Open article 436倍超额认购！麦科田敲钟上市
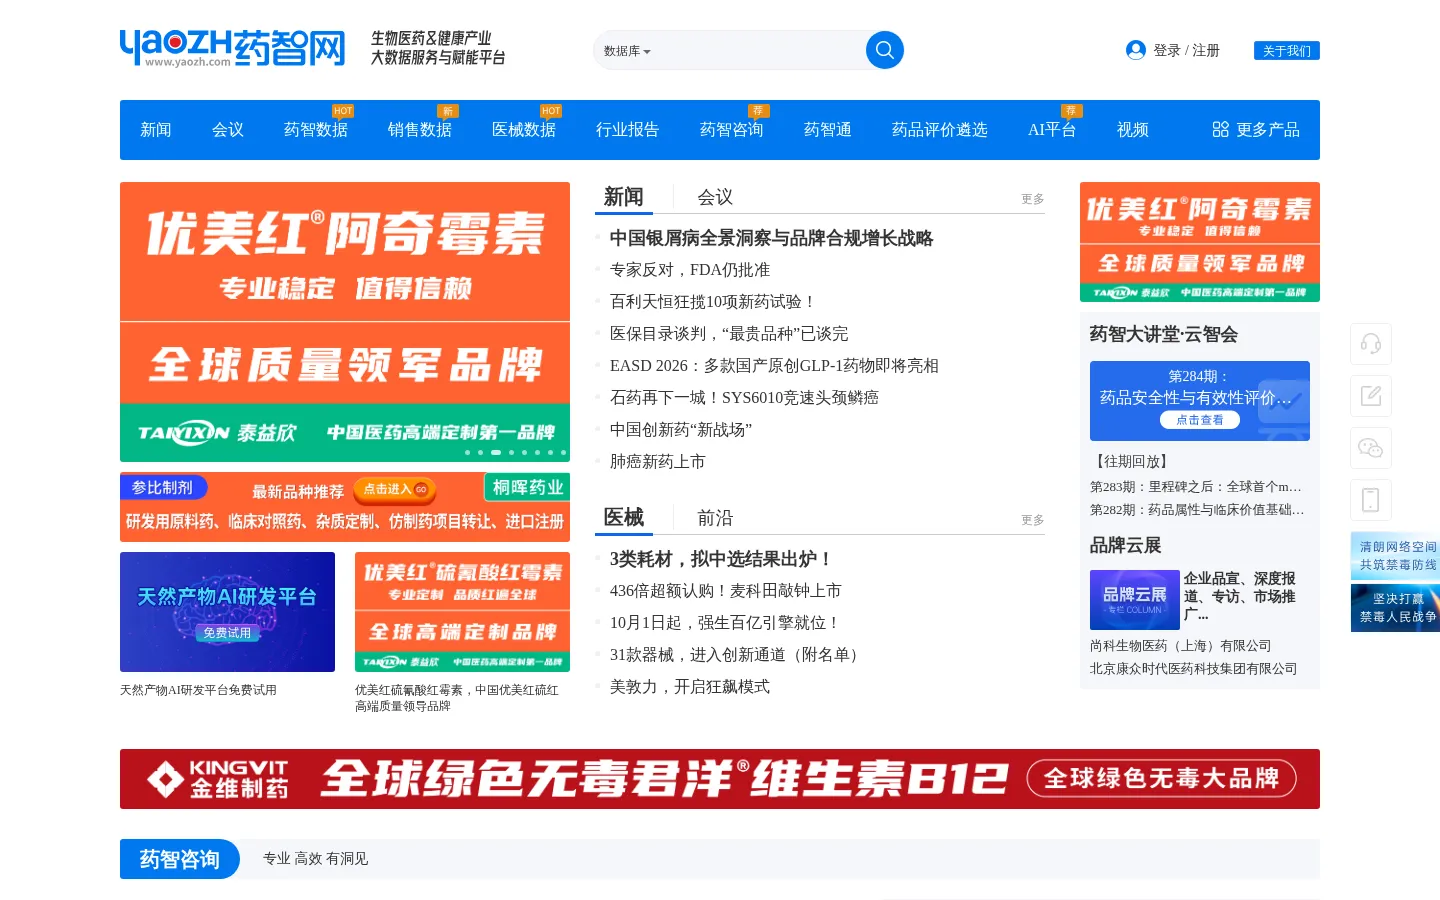Viewport: 1440px width, 900px height. coord(726,591)
